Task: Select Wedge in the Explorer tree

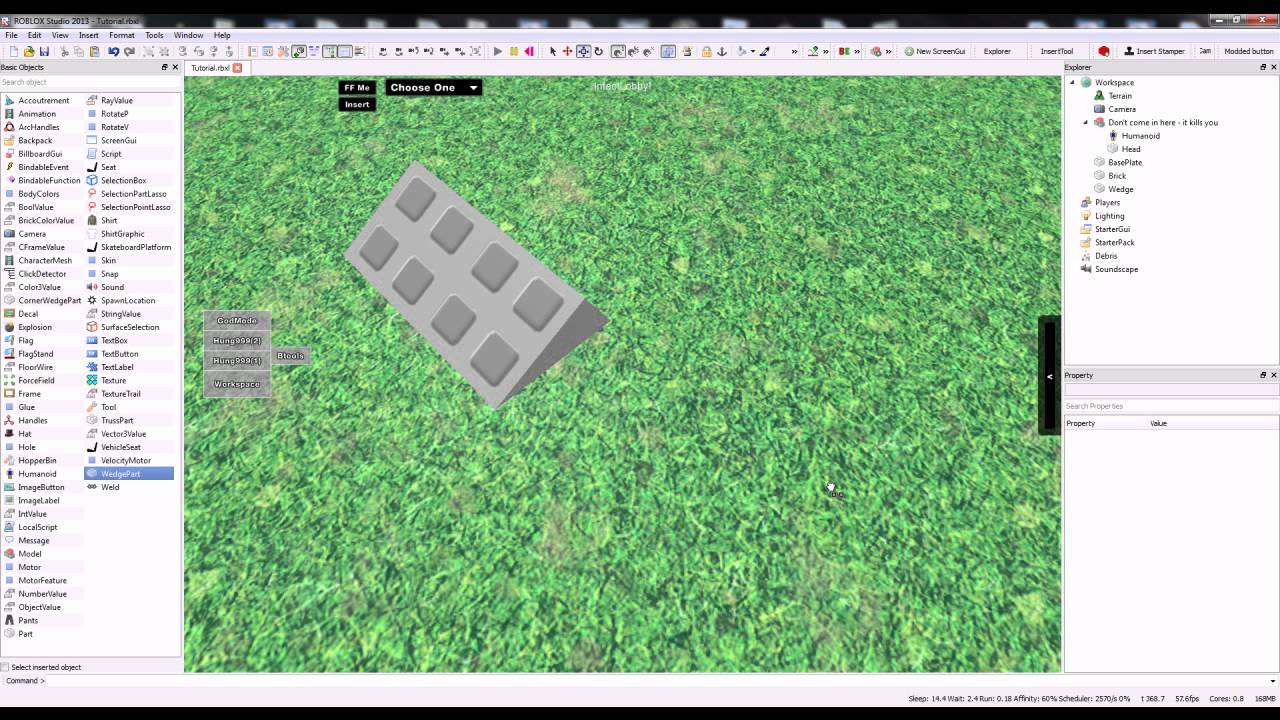Action: [x=1121, y=189]
